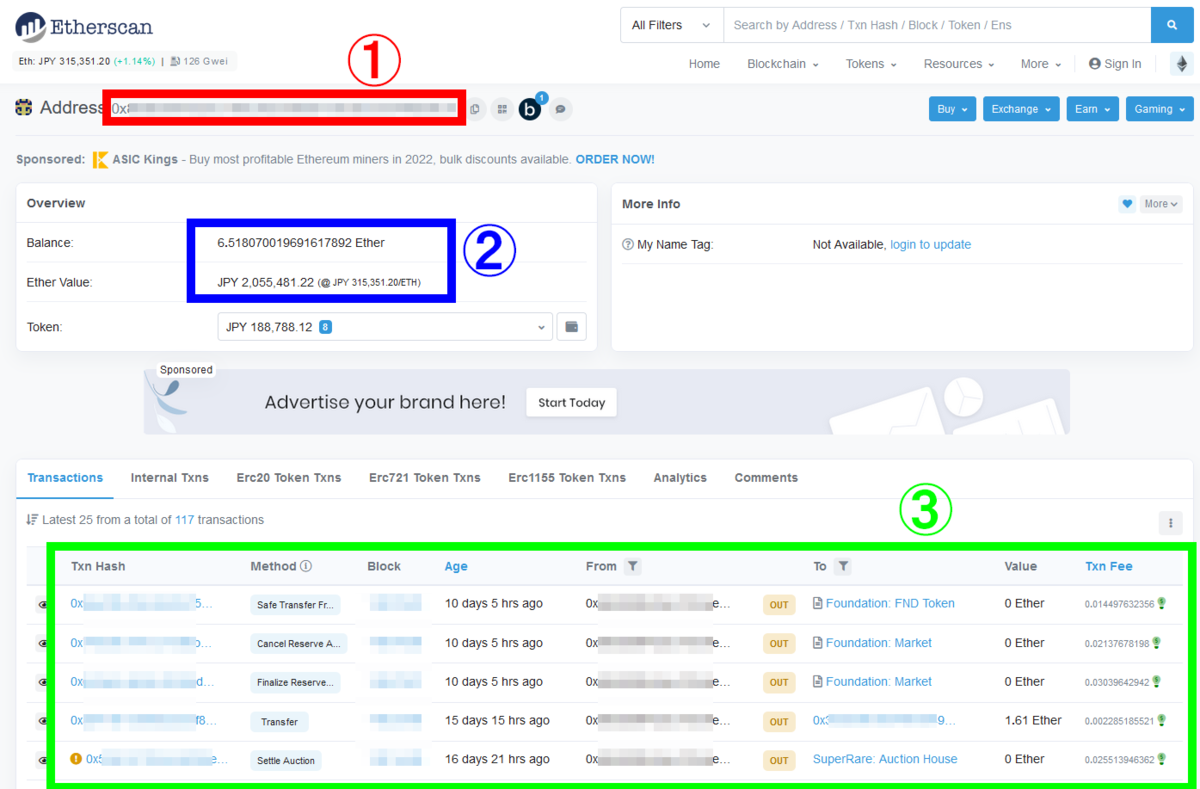Open the Buy dropdown button
The height and width of the screenshot is (789, 1200).
point(953,109)
